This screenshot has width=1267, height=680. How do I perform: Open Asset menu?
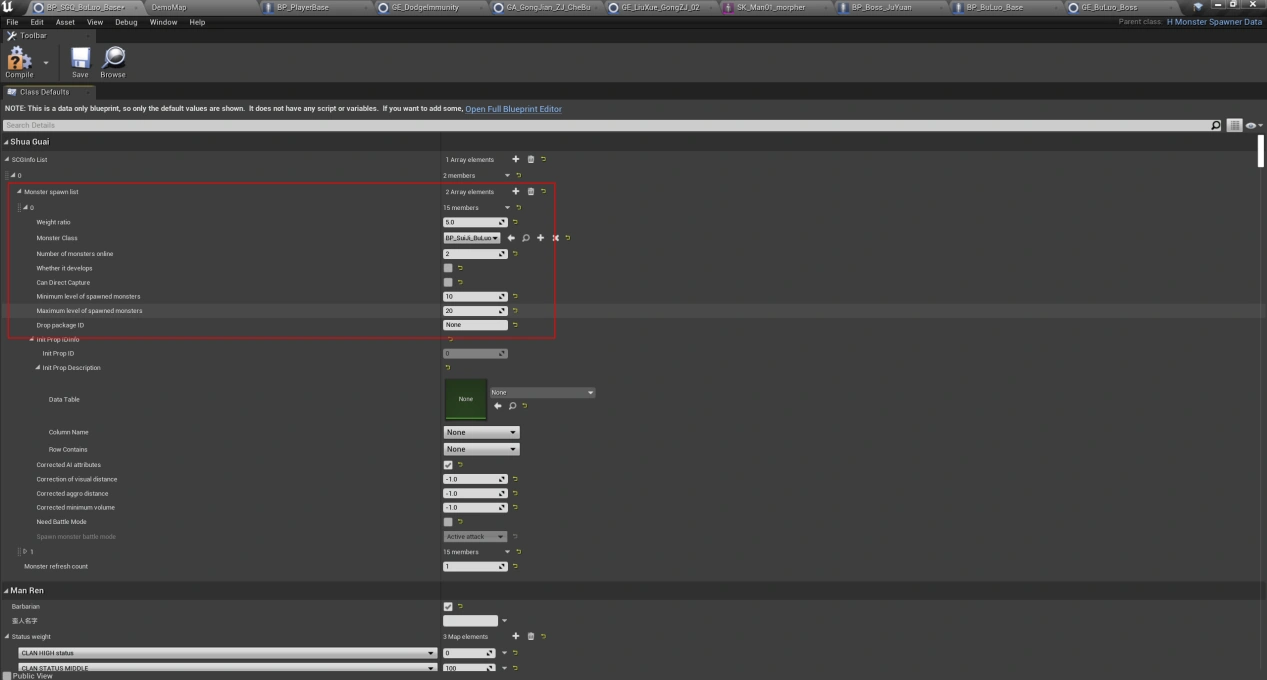(65, 22)
